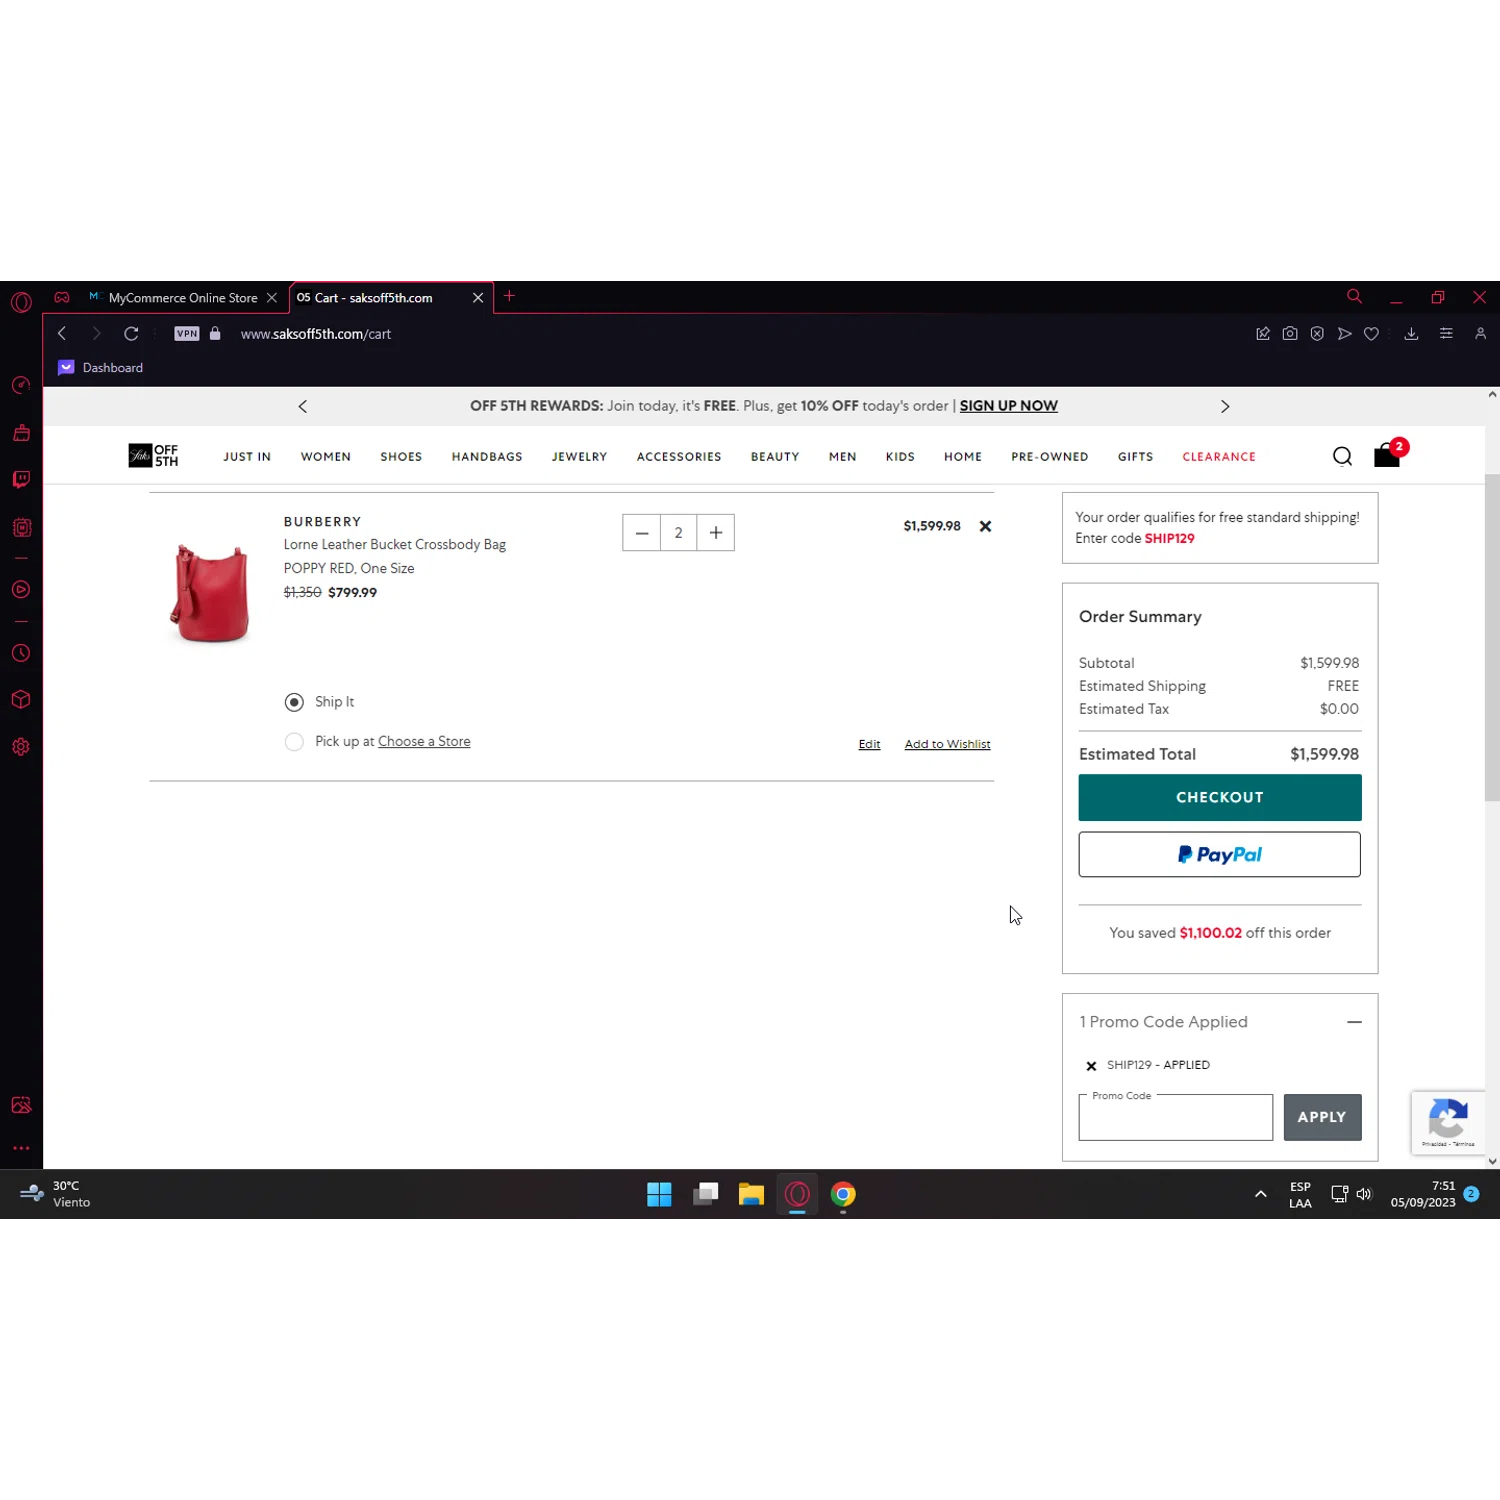
Task: Select the Pick up at store radio
Action: click(294, 742)
